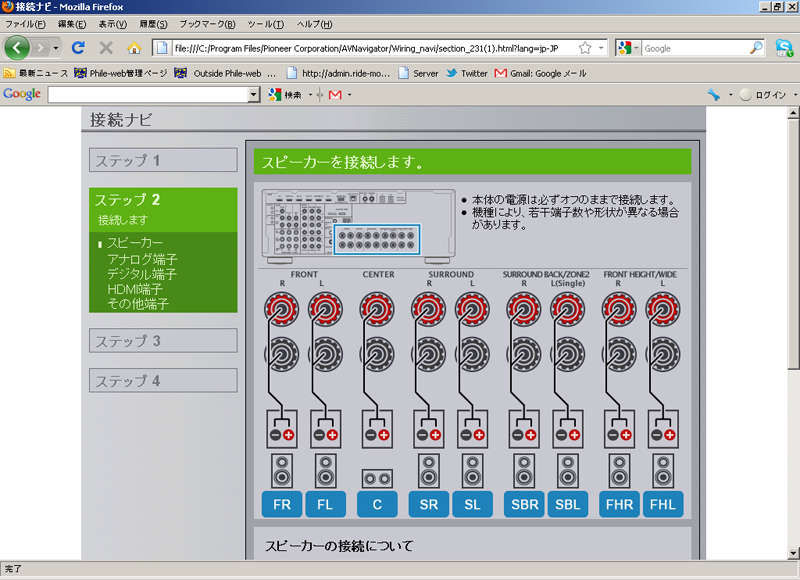Click the center speaker C button
The width and height of the screenshot is (800, 580).
pos(377,505)
